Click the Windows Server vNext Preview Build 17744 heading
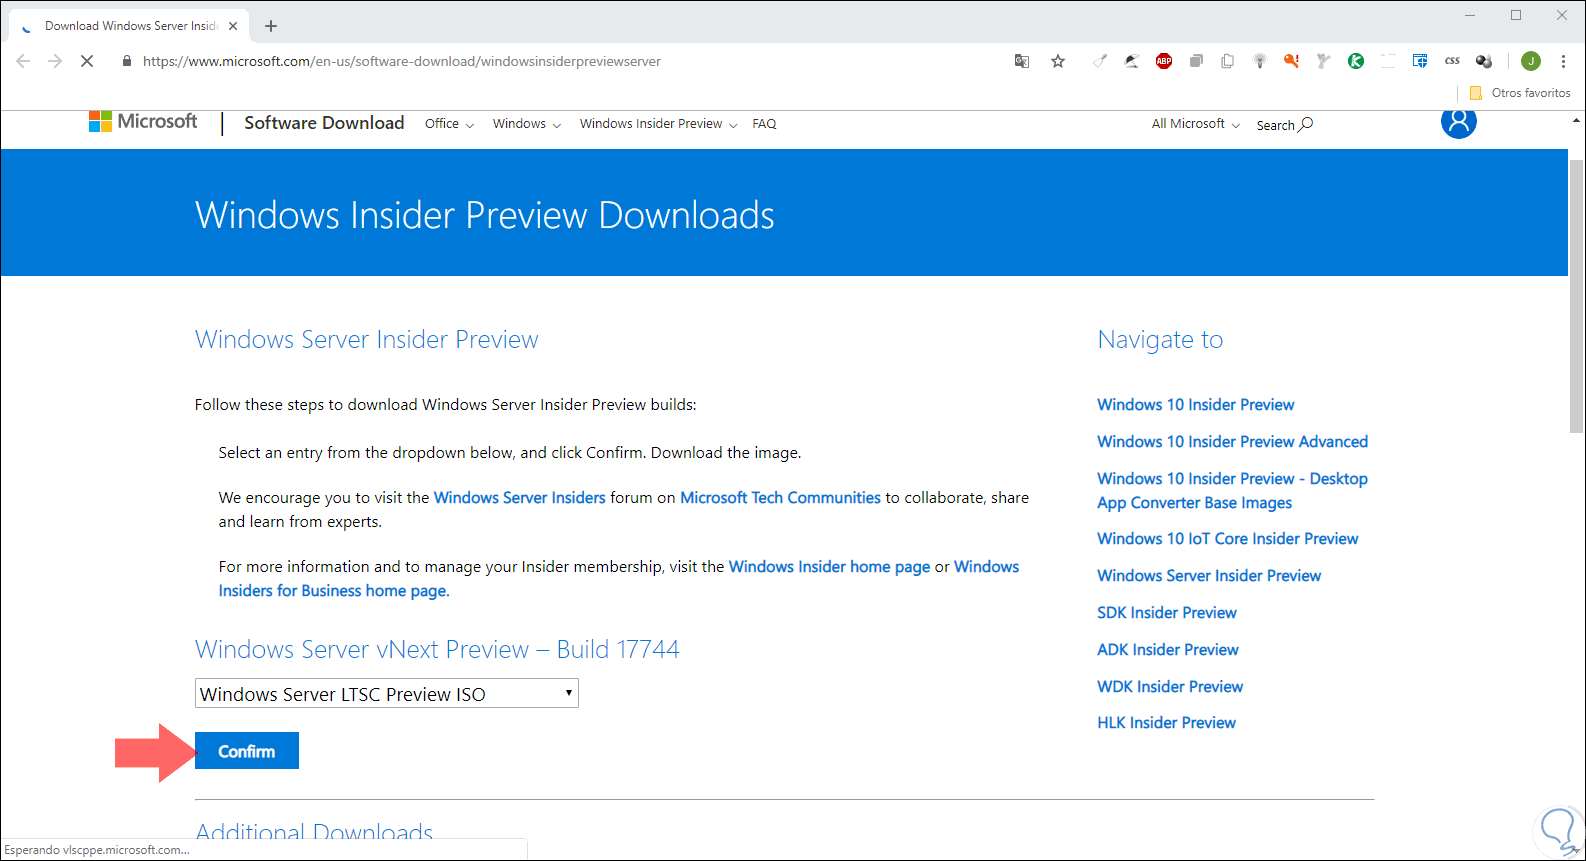The image size is (1586, 861). click(437, 650)
